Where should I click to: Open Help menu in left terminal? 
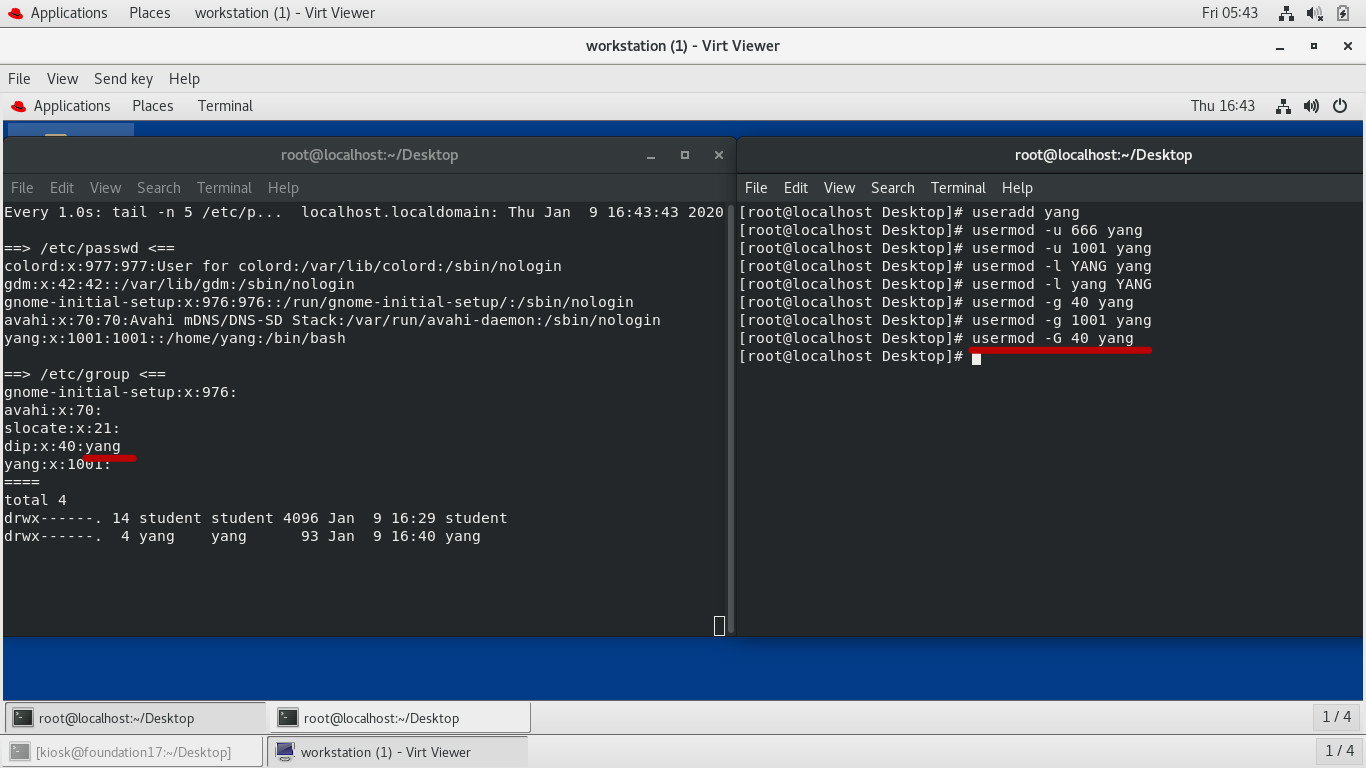(283, 188)
